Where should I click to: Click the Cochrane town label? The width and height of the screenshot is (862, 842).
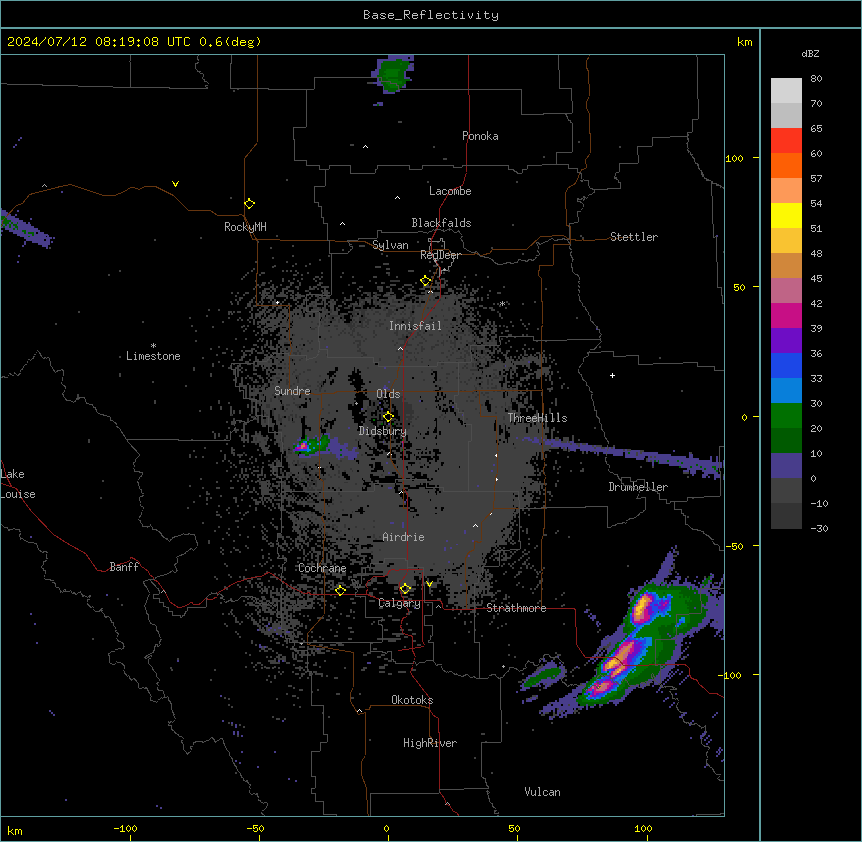(322, 568)
